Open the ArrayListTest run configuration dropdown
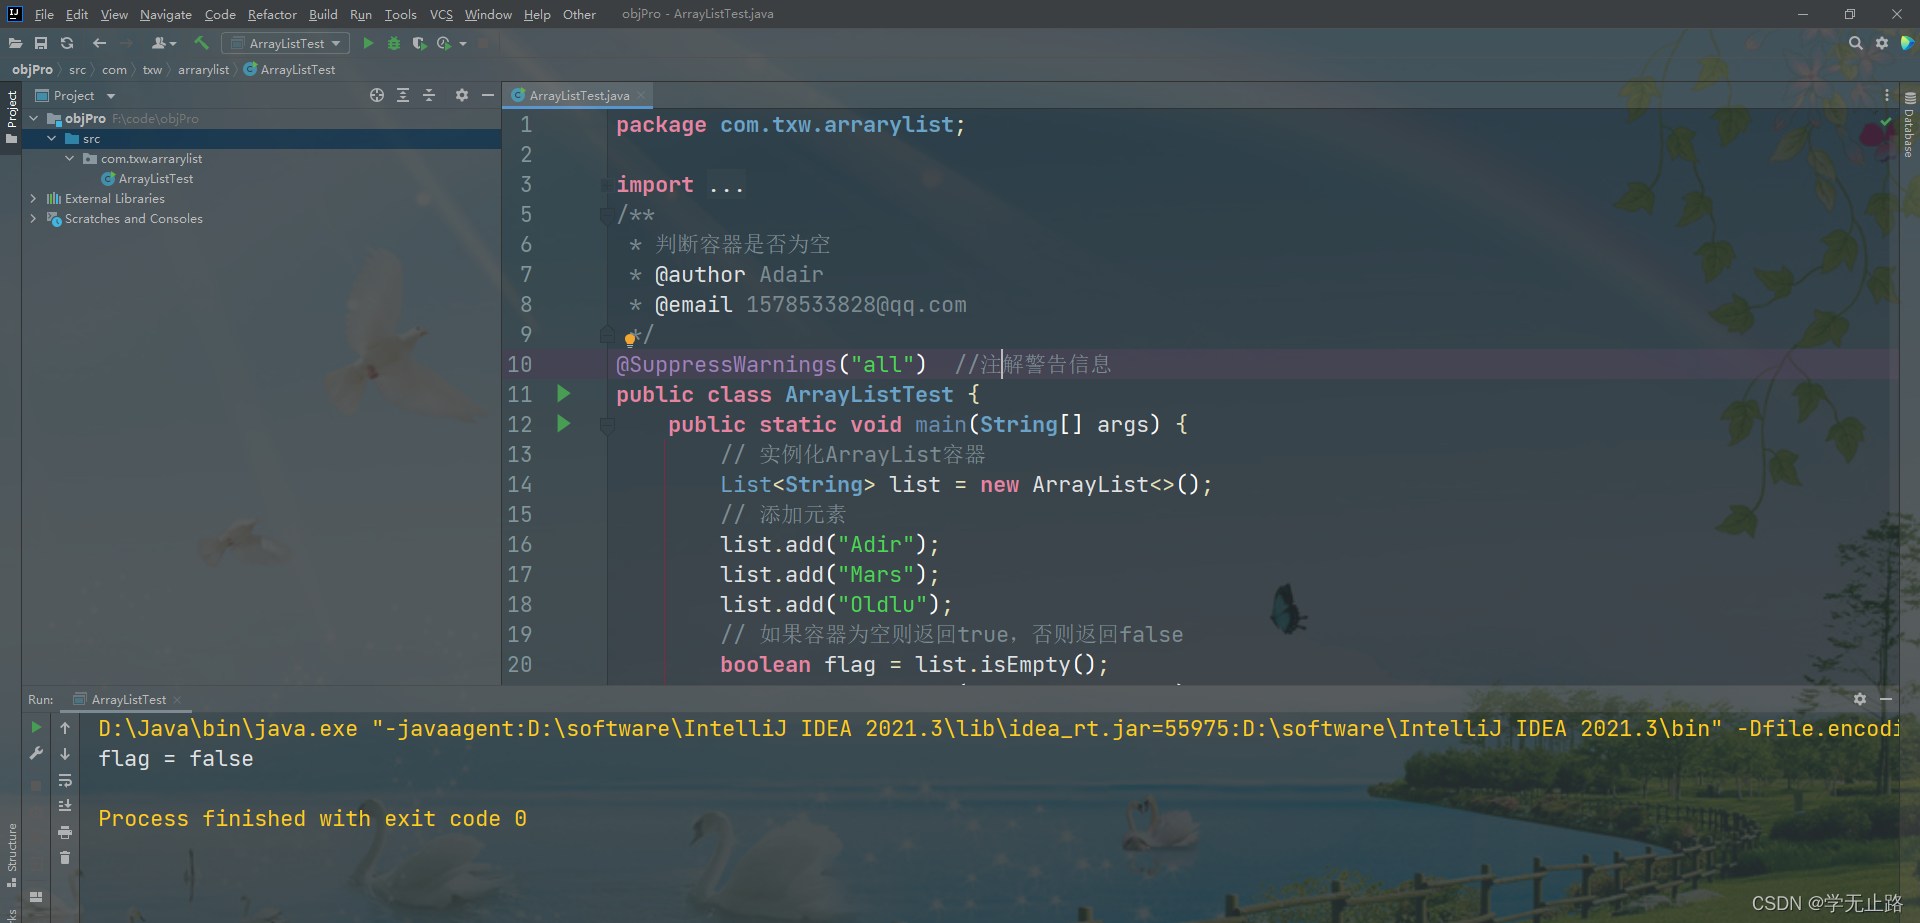This screenshot has width=1920, height=923. click(x=286, y=43)
